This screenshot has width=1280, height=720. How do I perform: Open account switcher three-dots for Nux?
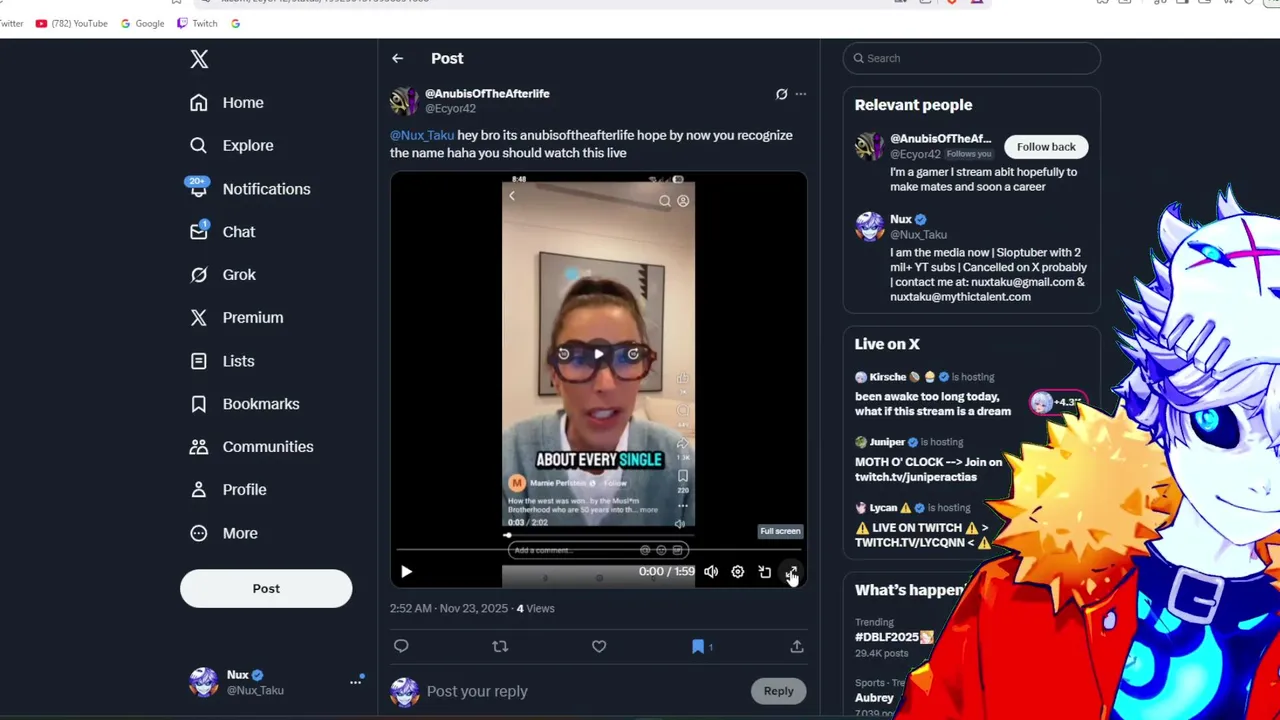point(355,682)
